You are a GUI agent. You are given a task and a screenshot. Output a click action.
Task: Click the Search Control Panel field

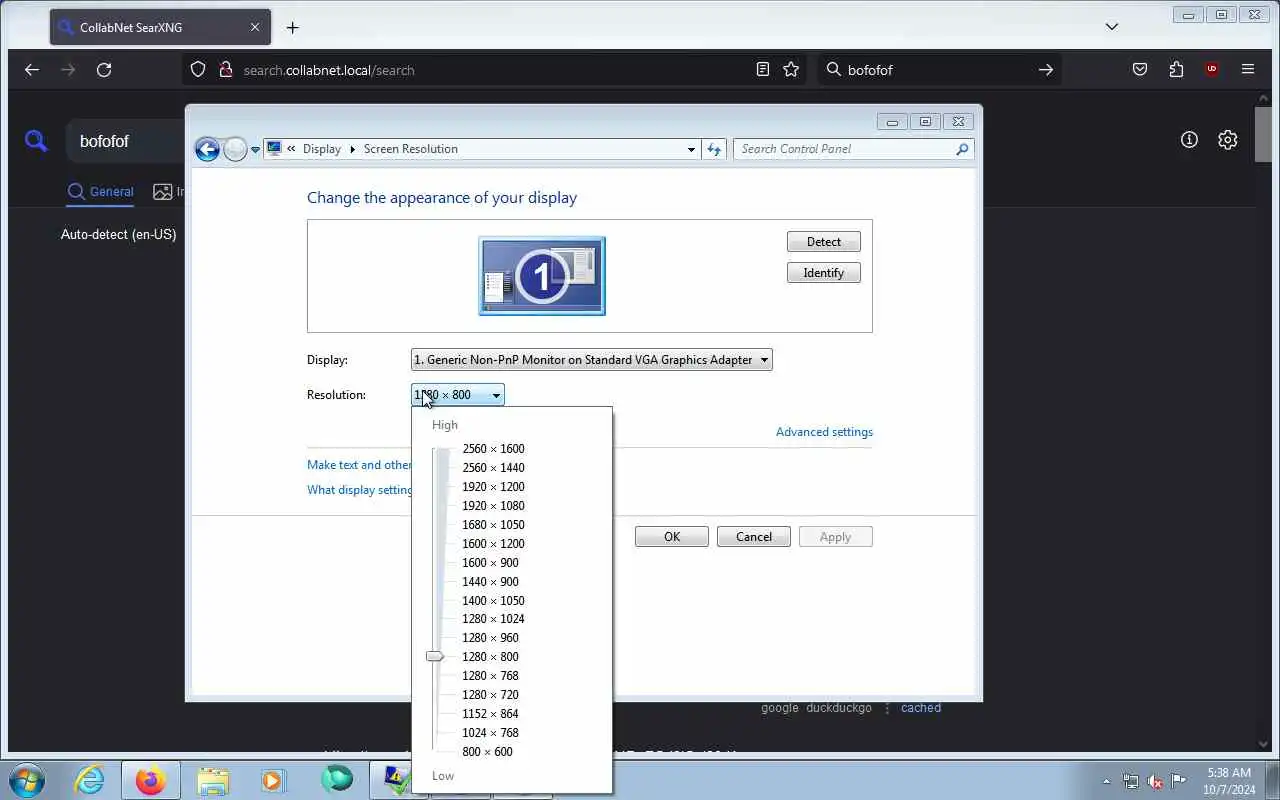coord(853,149)
